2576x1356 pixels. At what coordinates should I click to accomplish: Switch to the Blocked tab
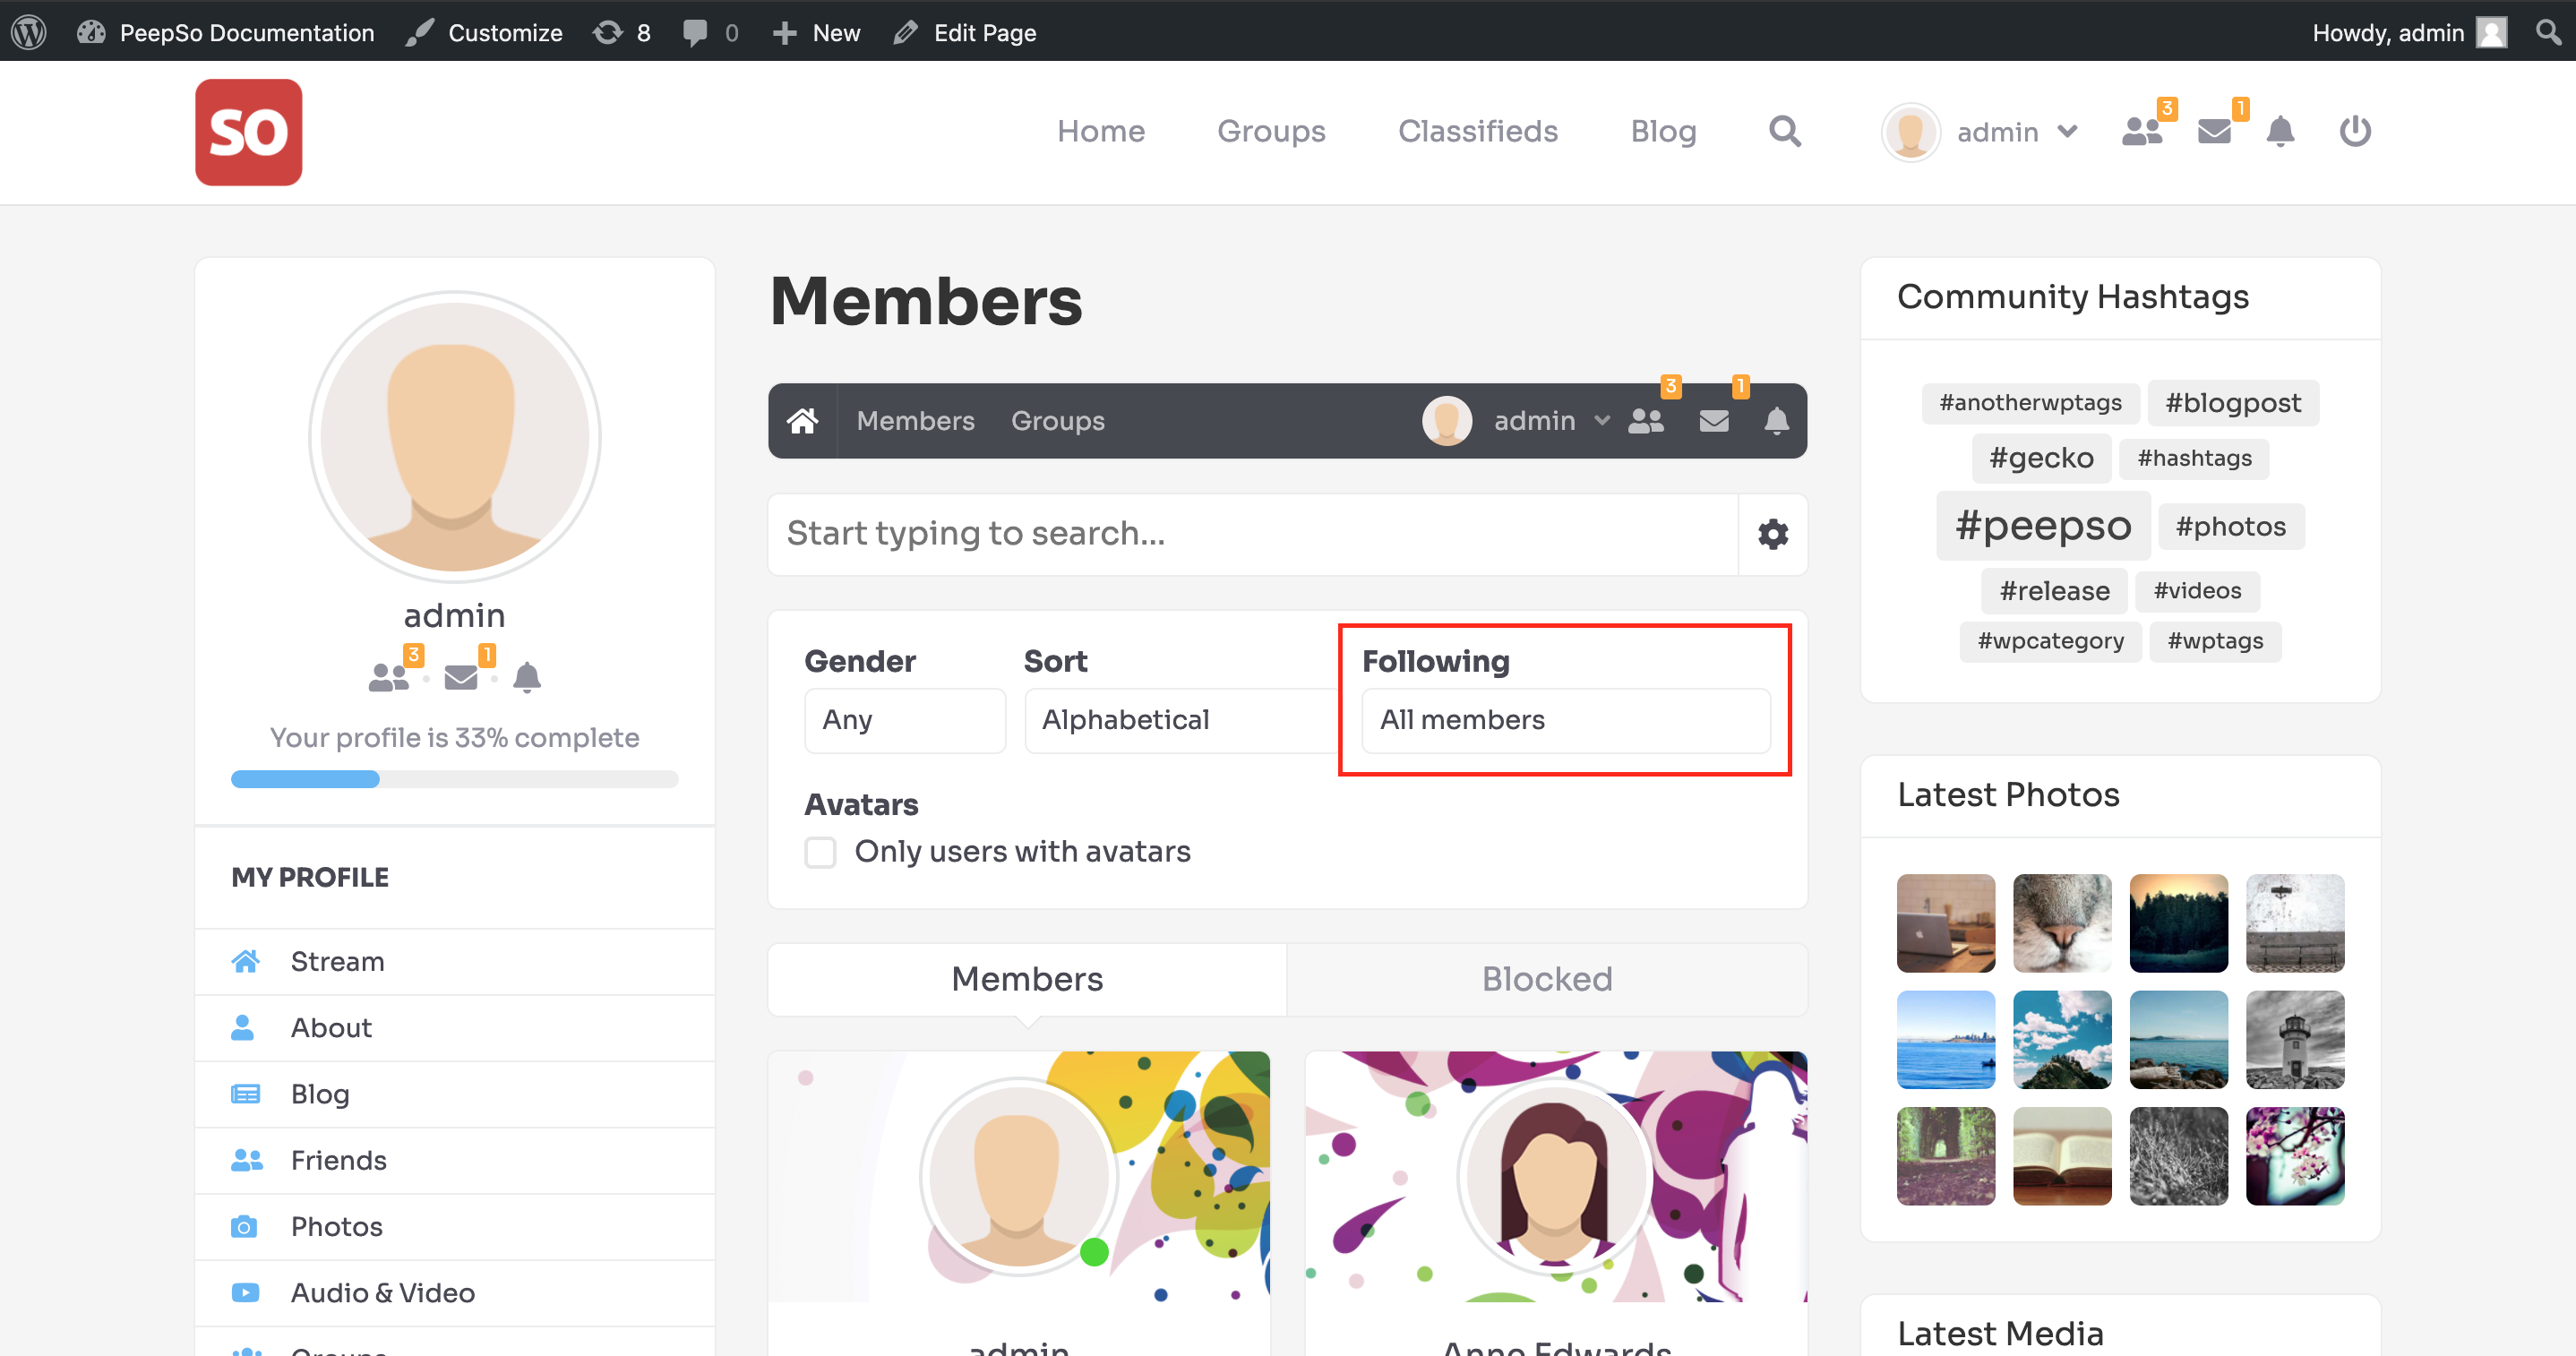tap(1547, 979)
